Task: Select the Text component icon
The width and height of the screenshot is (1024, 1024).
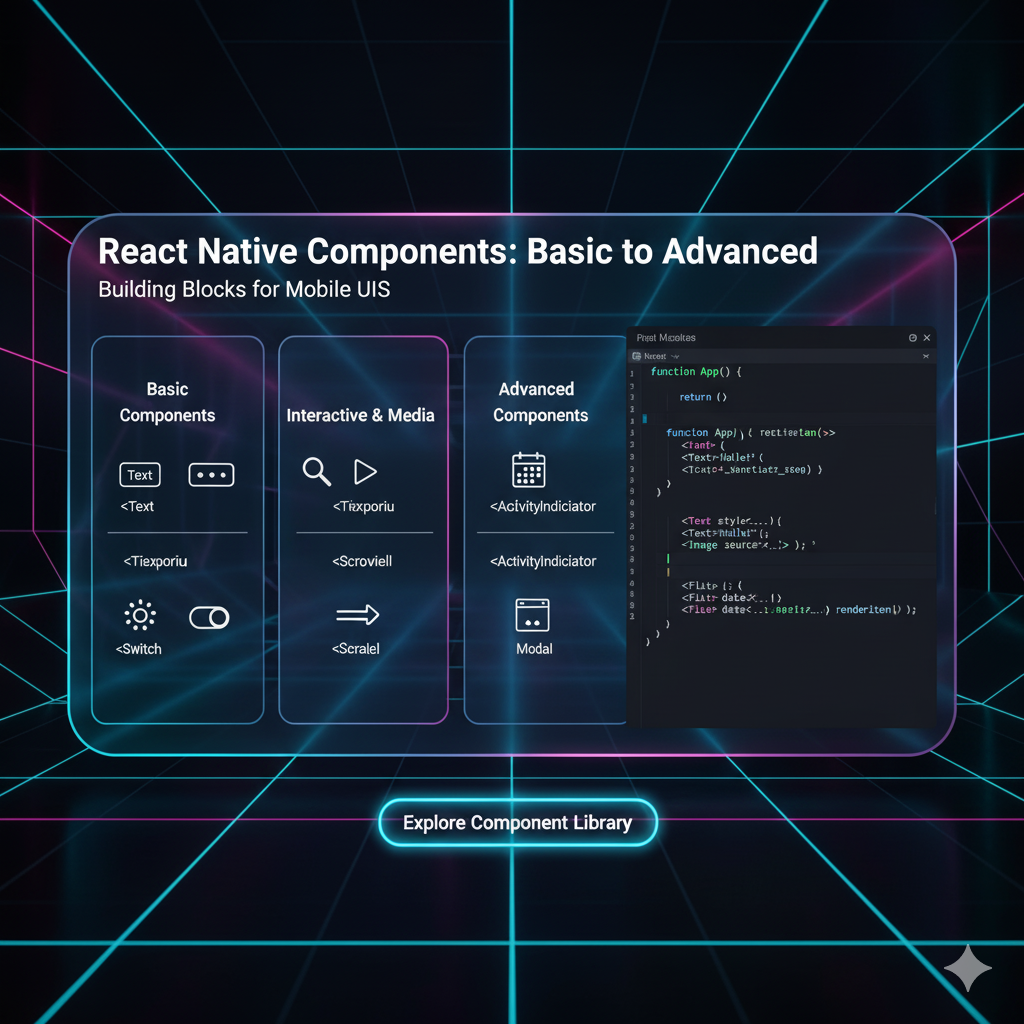Action: tap(139, 474)
